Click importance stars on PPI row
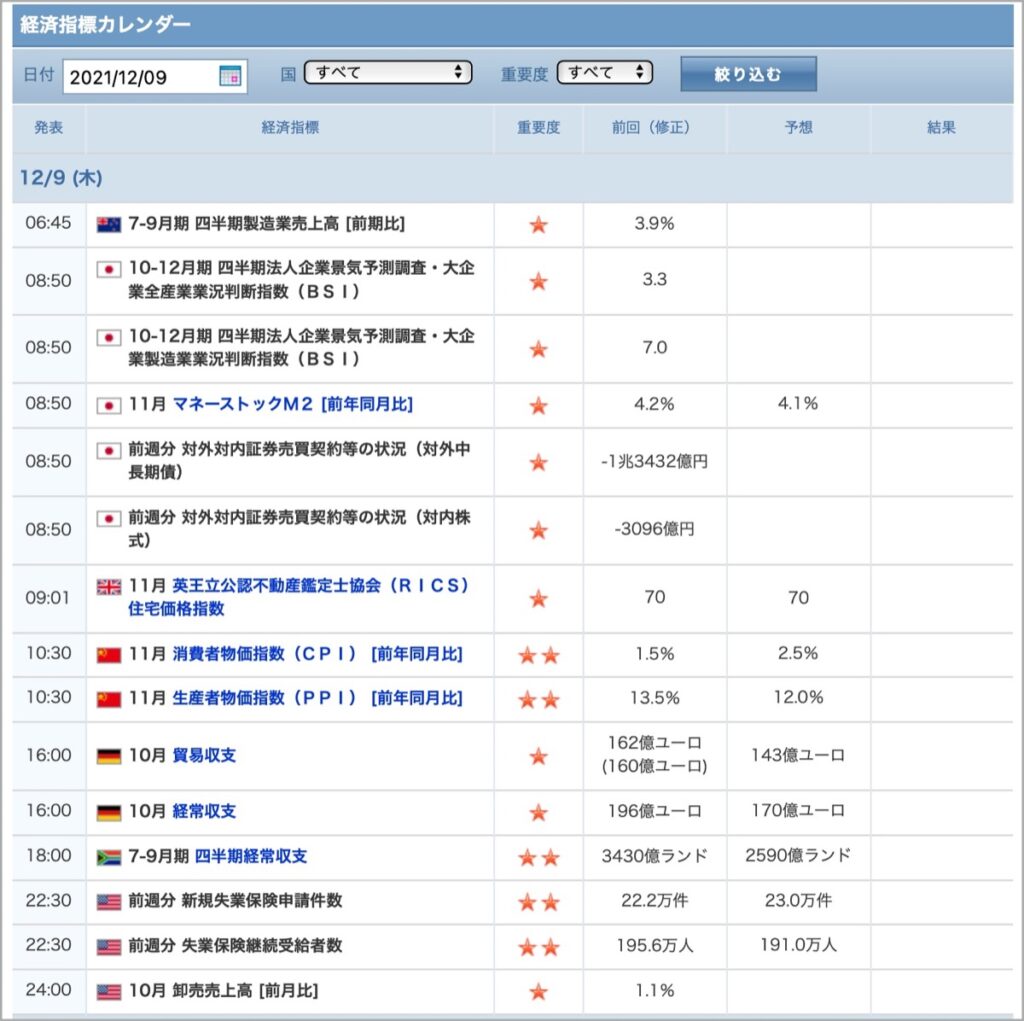Screen dimensions: 1024x1021 click(539, 700)
